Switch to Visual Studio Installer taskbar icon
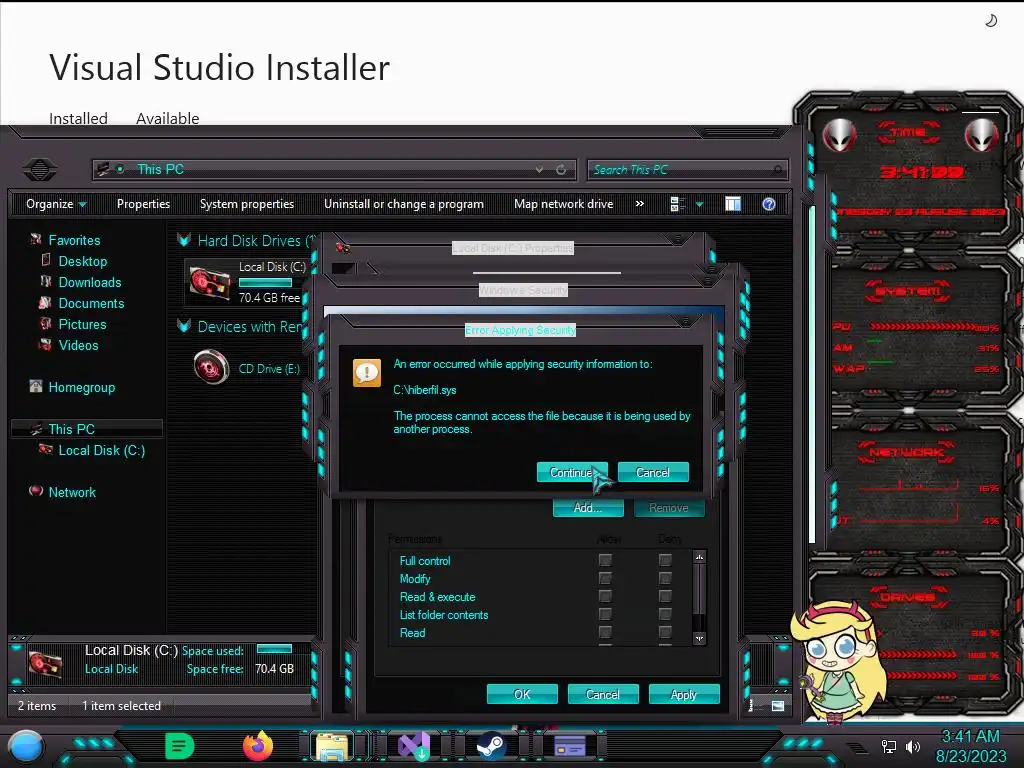 (x=413, y=746)
